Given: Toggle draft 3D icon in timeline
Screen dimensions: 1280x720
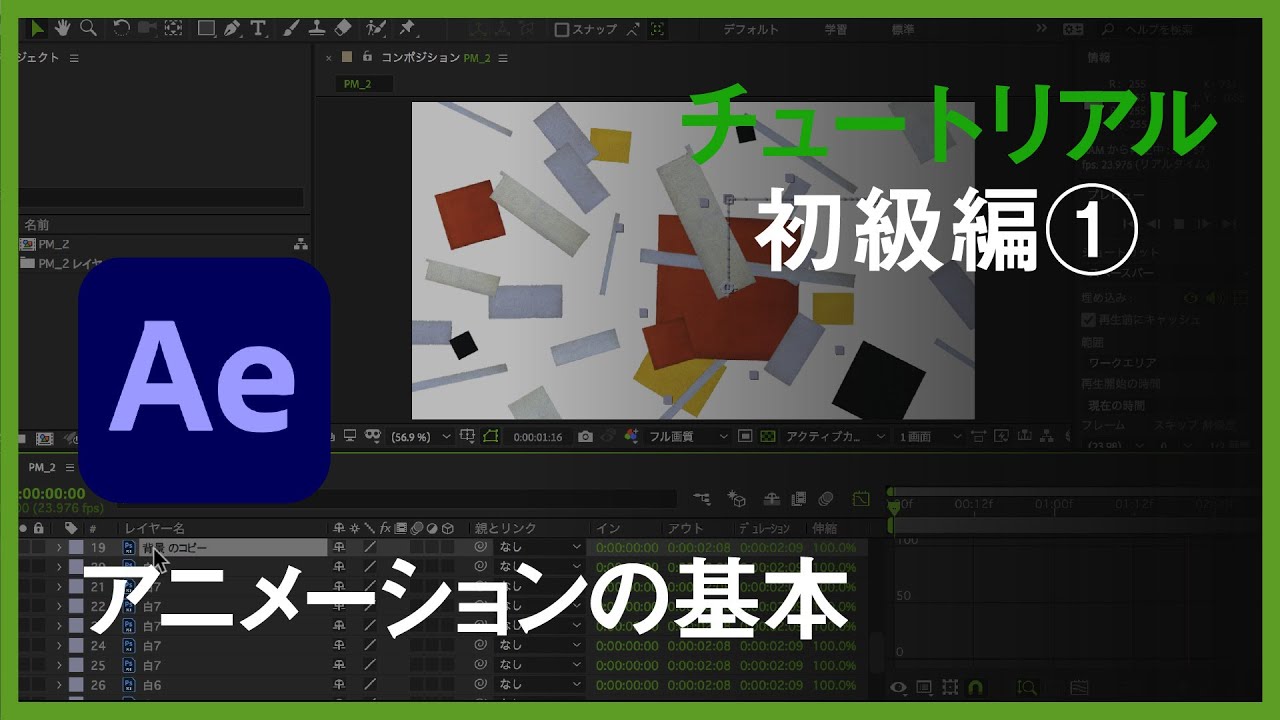Looking at the screenshot, I should coord(737,498).
